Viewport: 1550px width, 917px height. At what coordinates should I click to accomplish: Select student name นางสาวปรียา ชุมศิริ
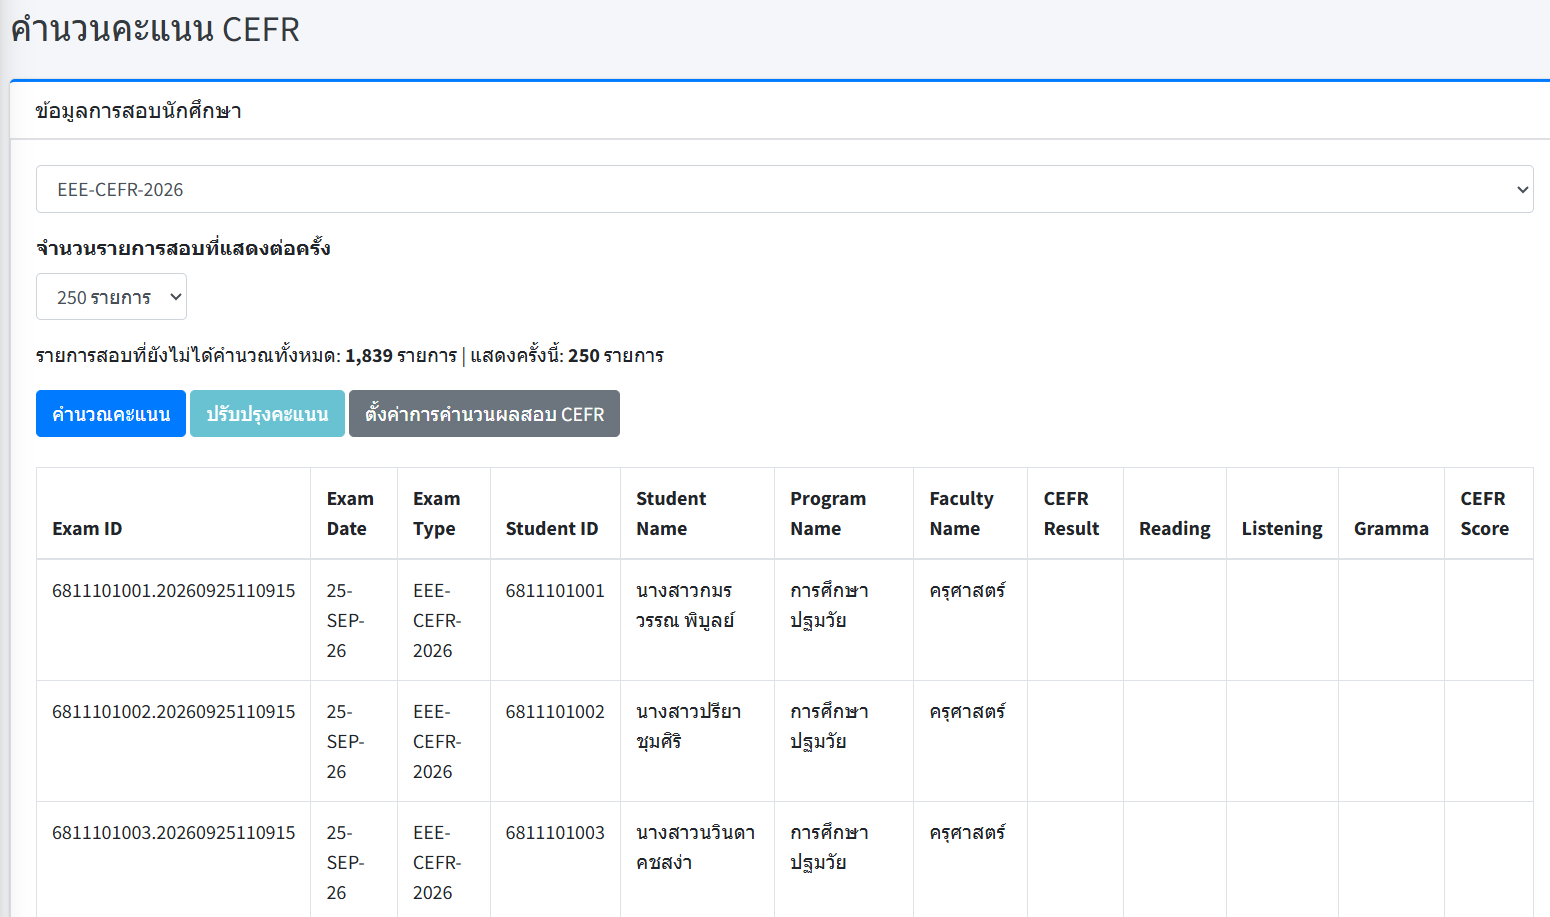pyautogui.click(x=688, y=727)
